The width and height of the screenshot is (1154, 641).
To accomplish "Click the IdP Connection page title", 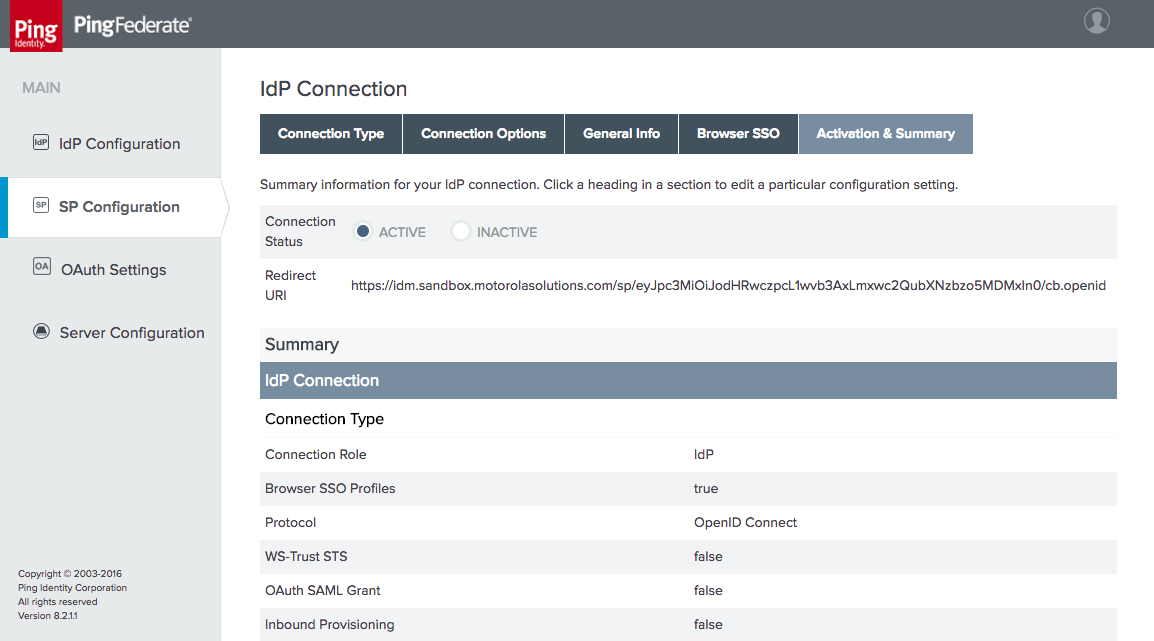I will coord(333,88).
